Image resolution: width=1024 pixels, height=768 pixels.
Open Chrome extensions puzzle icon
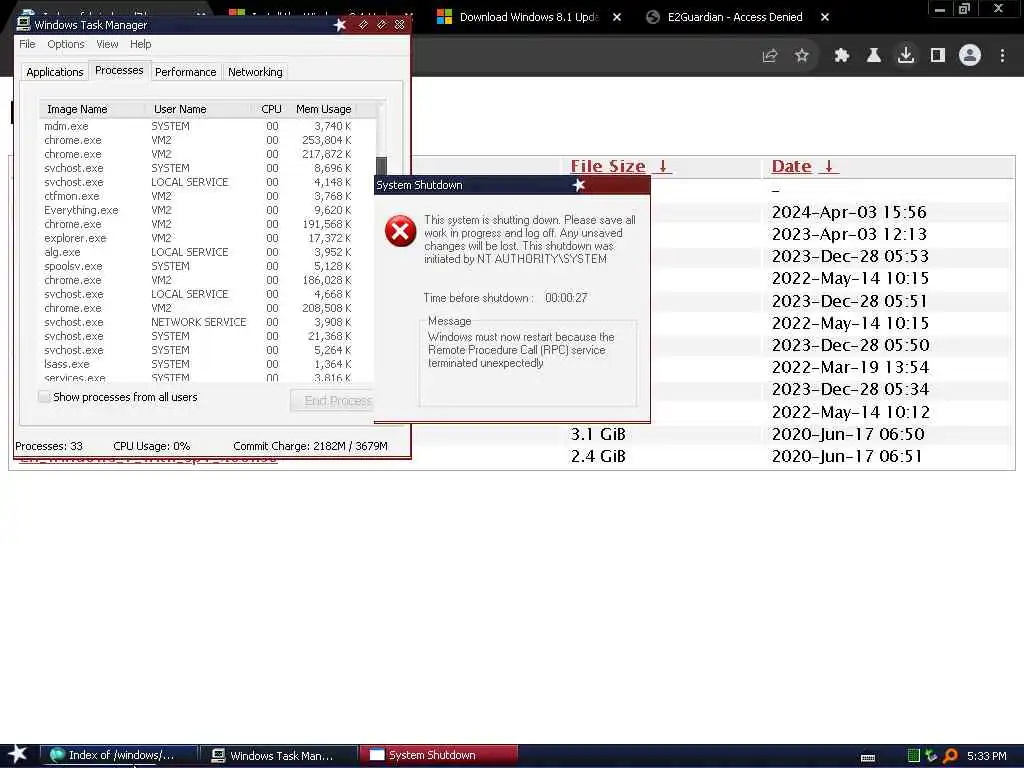(x=842, y=56)
